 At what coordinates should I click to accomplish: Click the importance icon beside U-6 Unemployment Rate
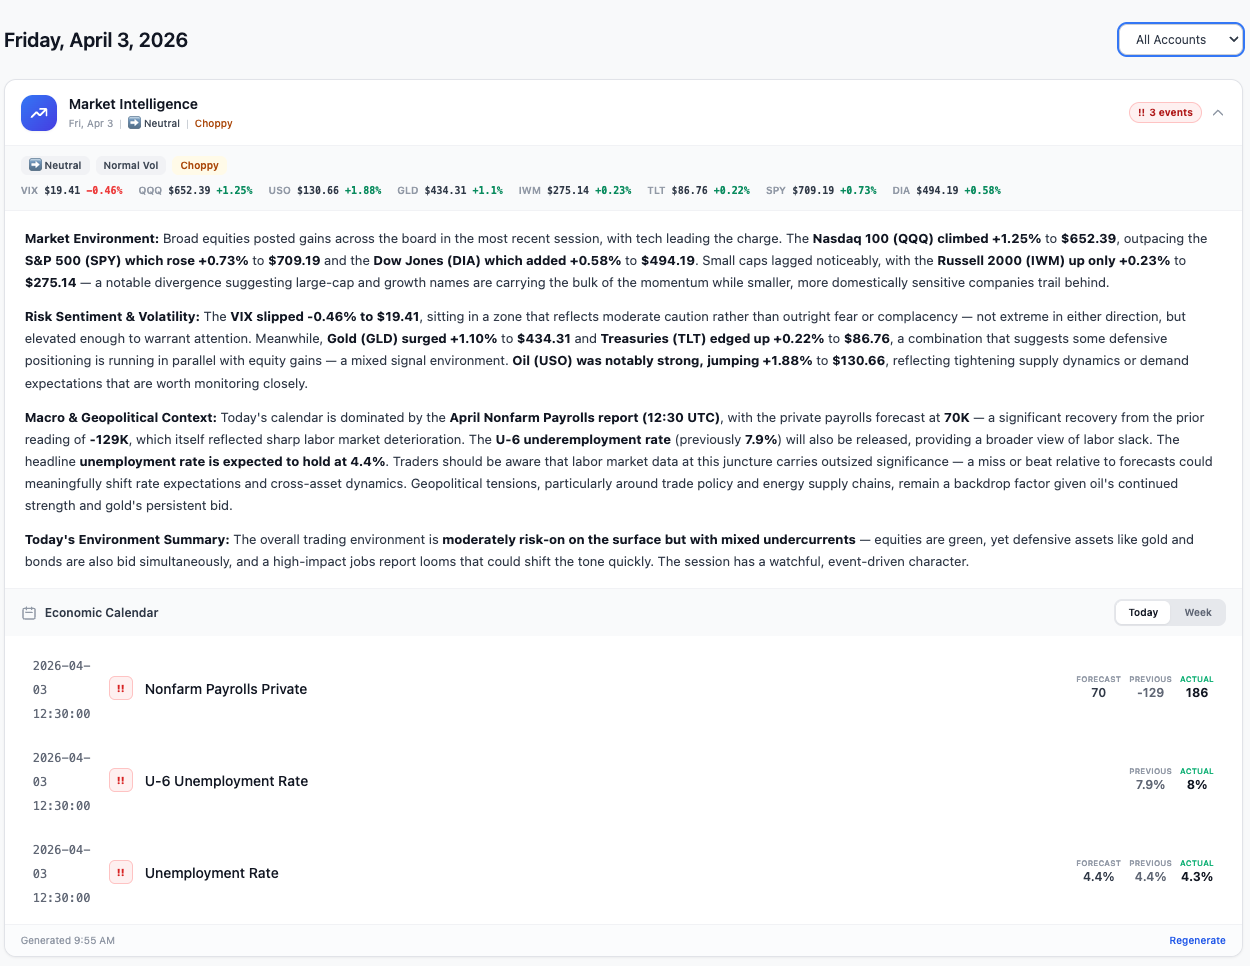click(120, 780)
